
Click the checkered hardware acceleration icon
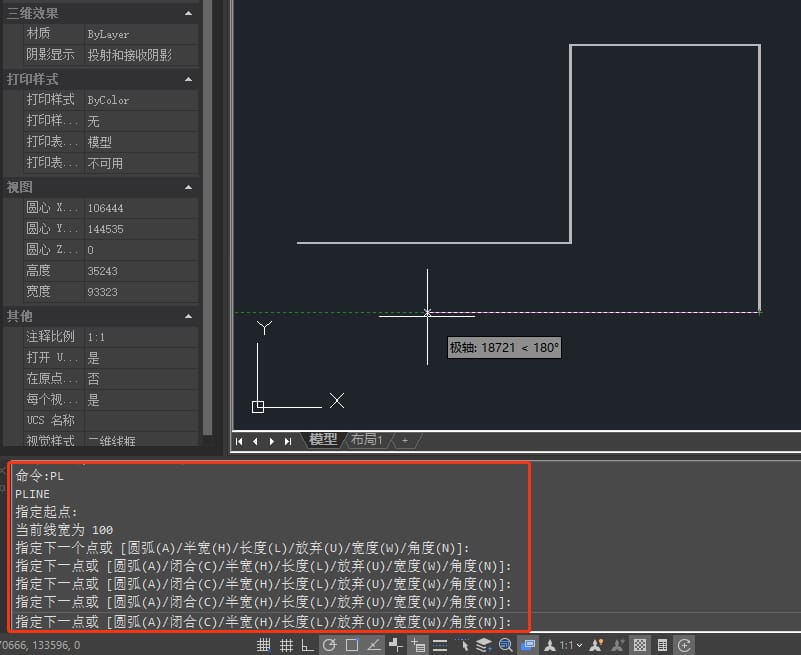pyautogui.click(x=640, y=645)
